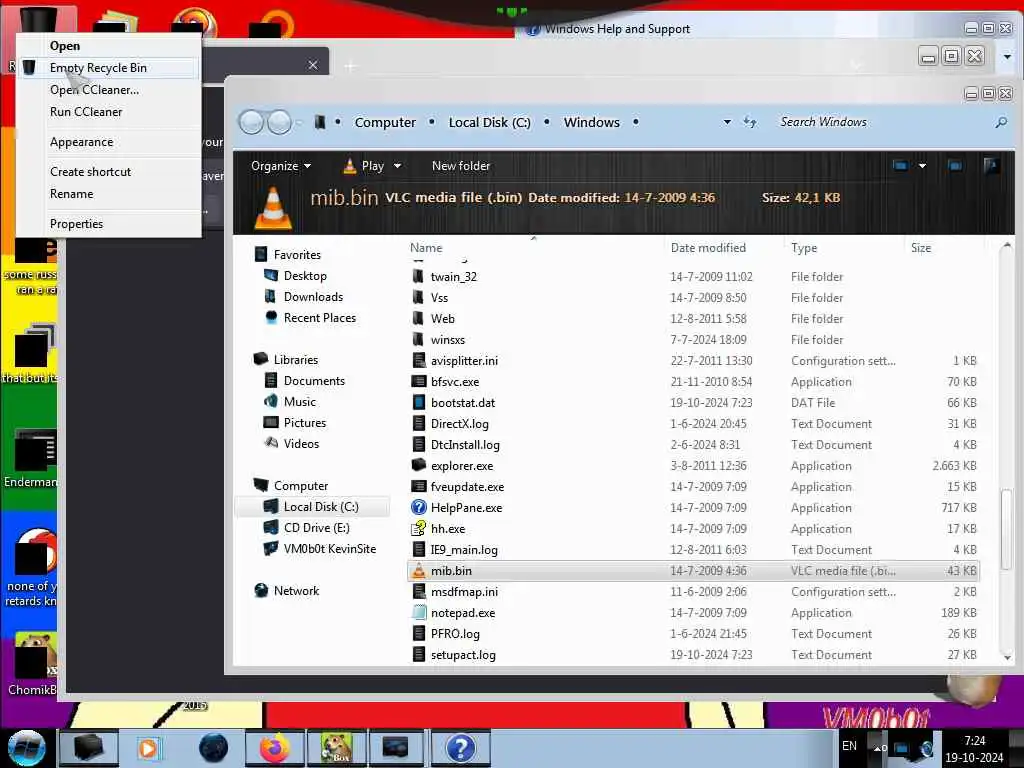Expand the recent pages arrow beside Forward

tap(299, 122)
